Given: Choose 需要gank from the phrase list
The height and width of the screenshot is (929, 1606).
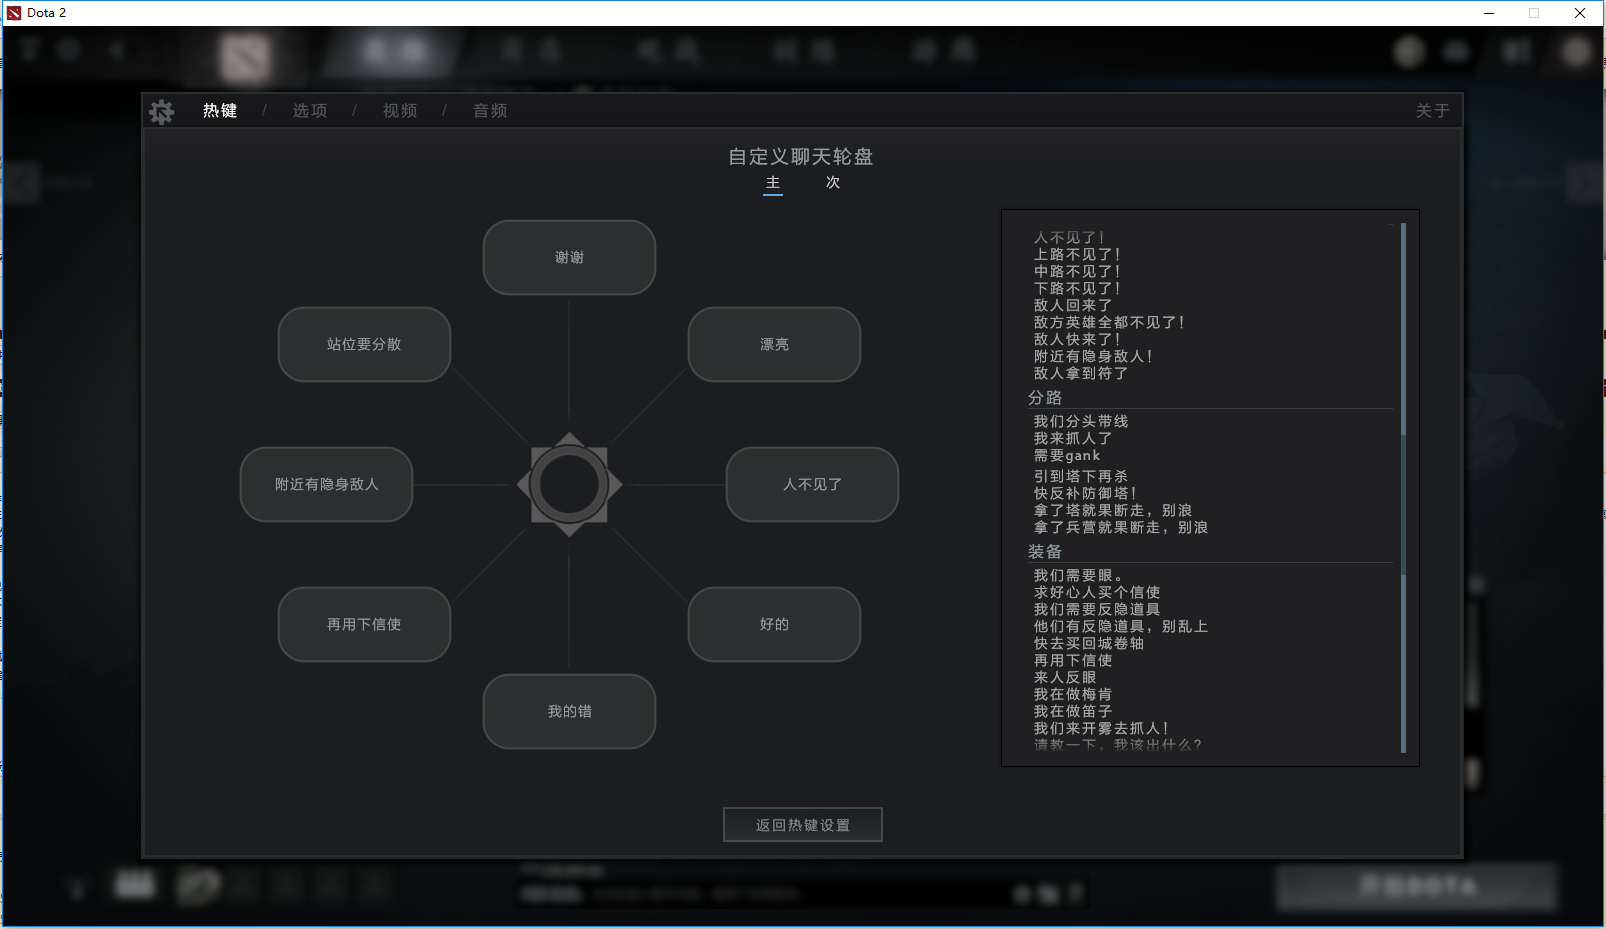Looking at the screenshot, I should pyautogui.click(x=1067, y=456).
